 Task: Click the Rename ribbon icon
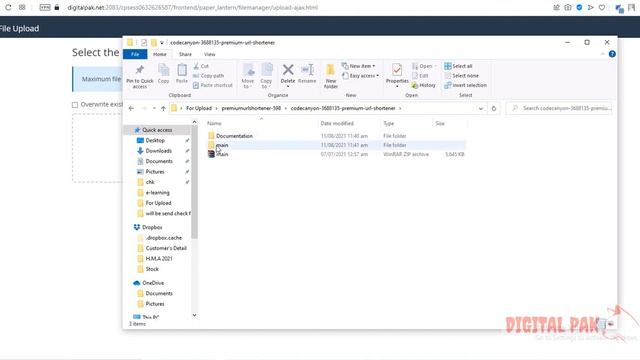[307, 69]
